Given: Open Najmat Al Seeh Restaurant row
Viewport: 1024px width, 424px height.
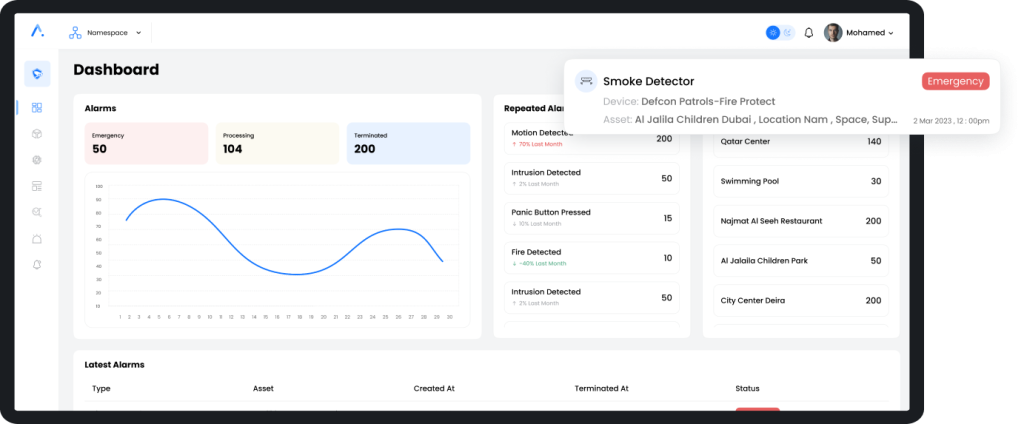Looking at the screenshot, I should [x=801, y=221].
